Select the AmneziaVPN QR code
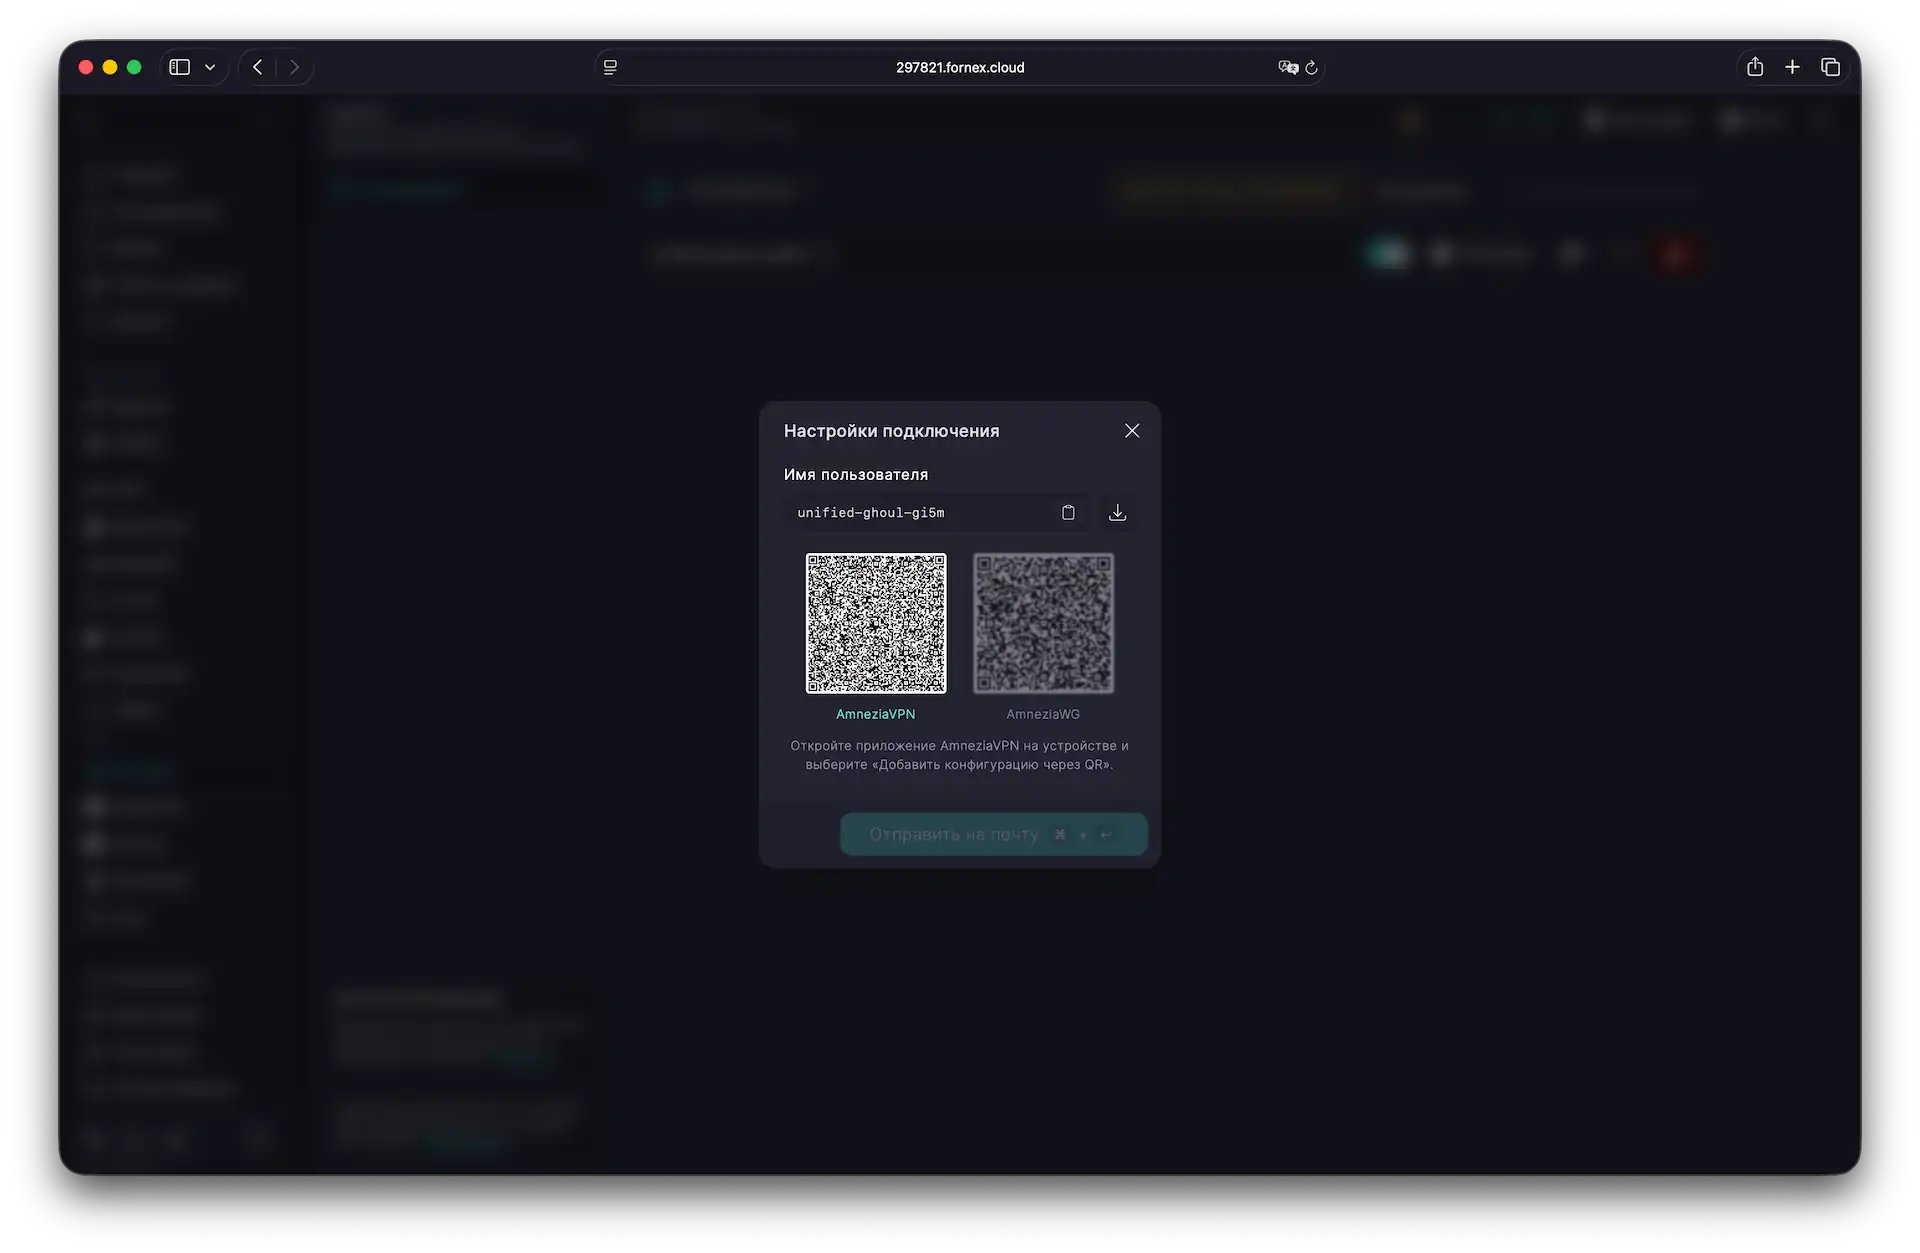The image size is (1920, 1253). tap(875, 623)
